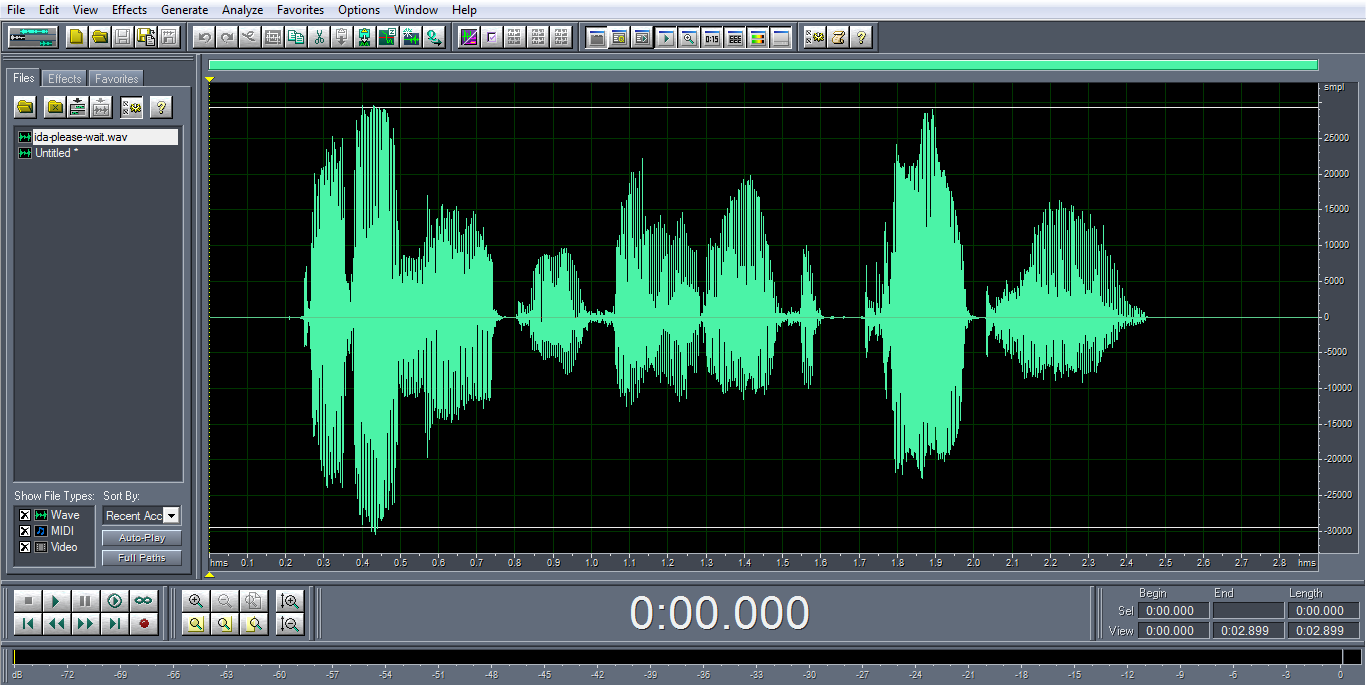Click the Rewind double-arrow button
Viewport: 1366px width, 685px height.
click(57, 624)
